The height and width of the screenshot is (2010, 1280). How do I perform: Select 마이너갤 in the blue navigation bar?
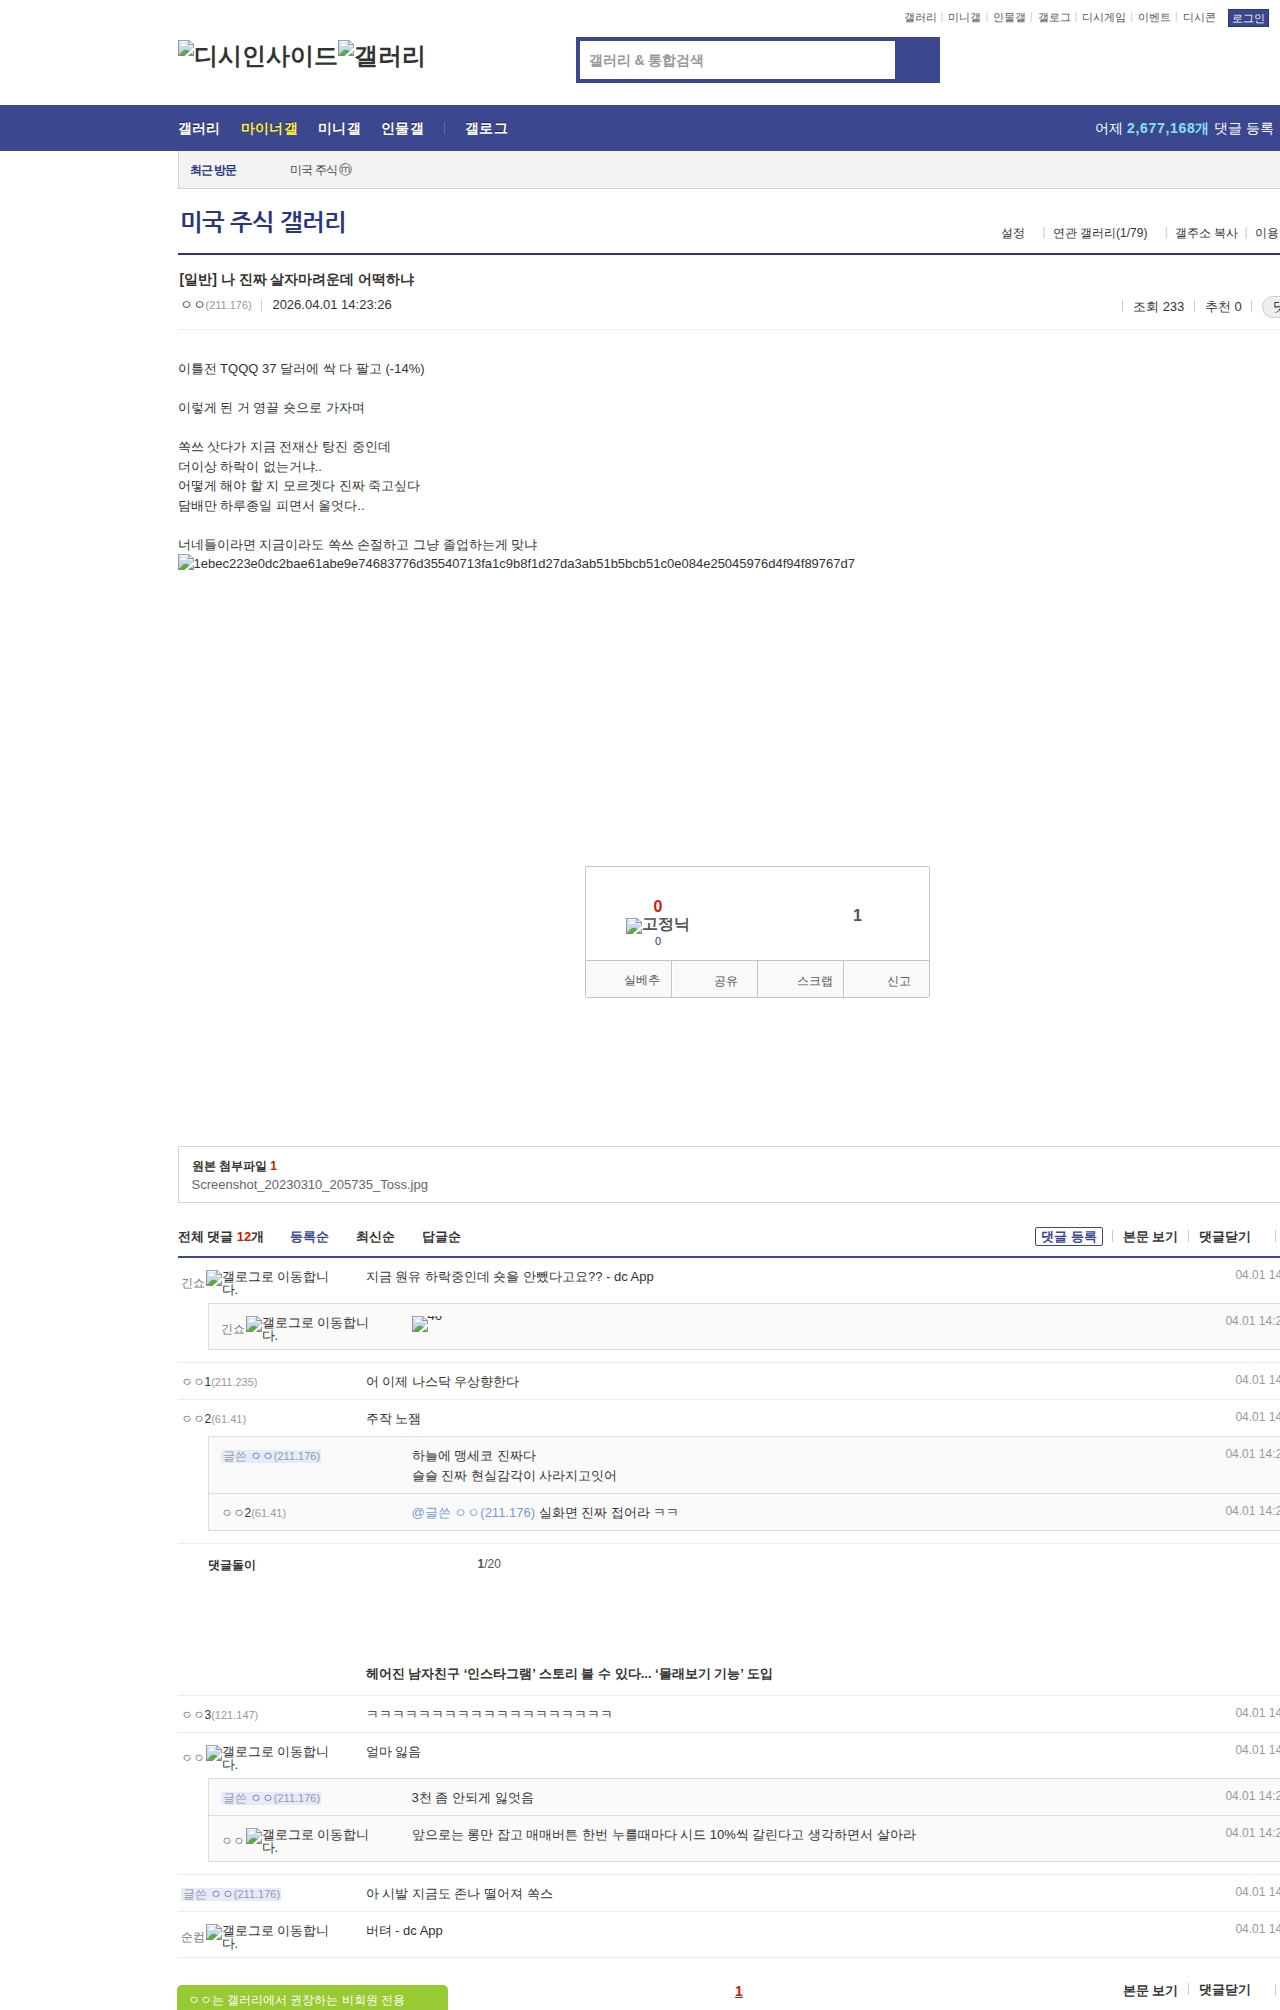269,129
